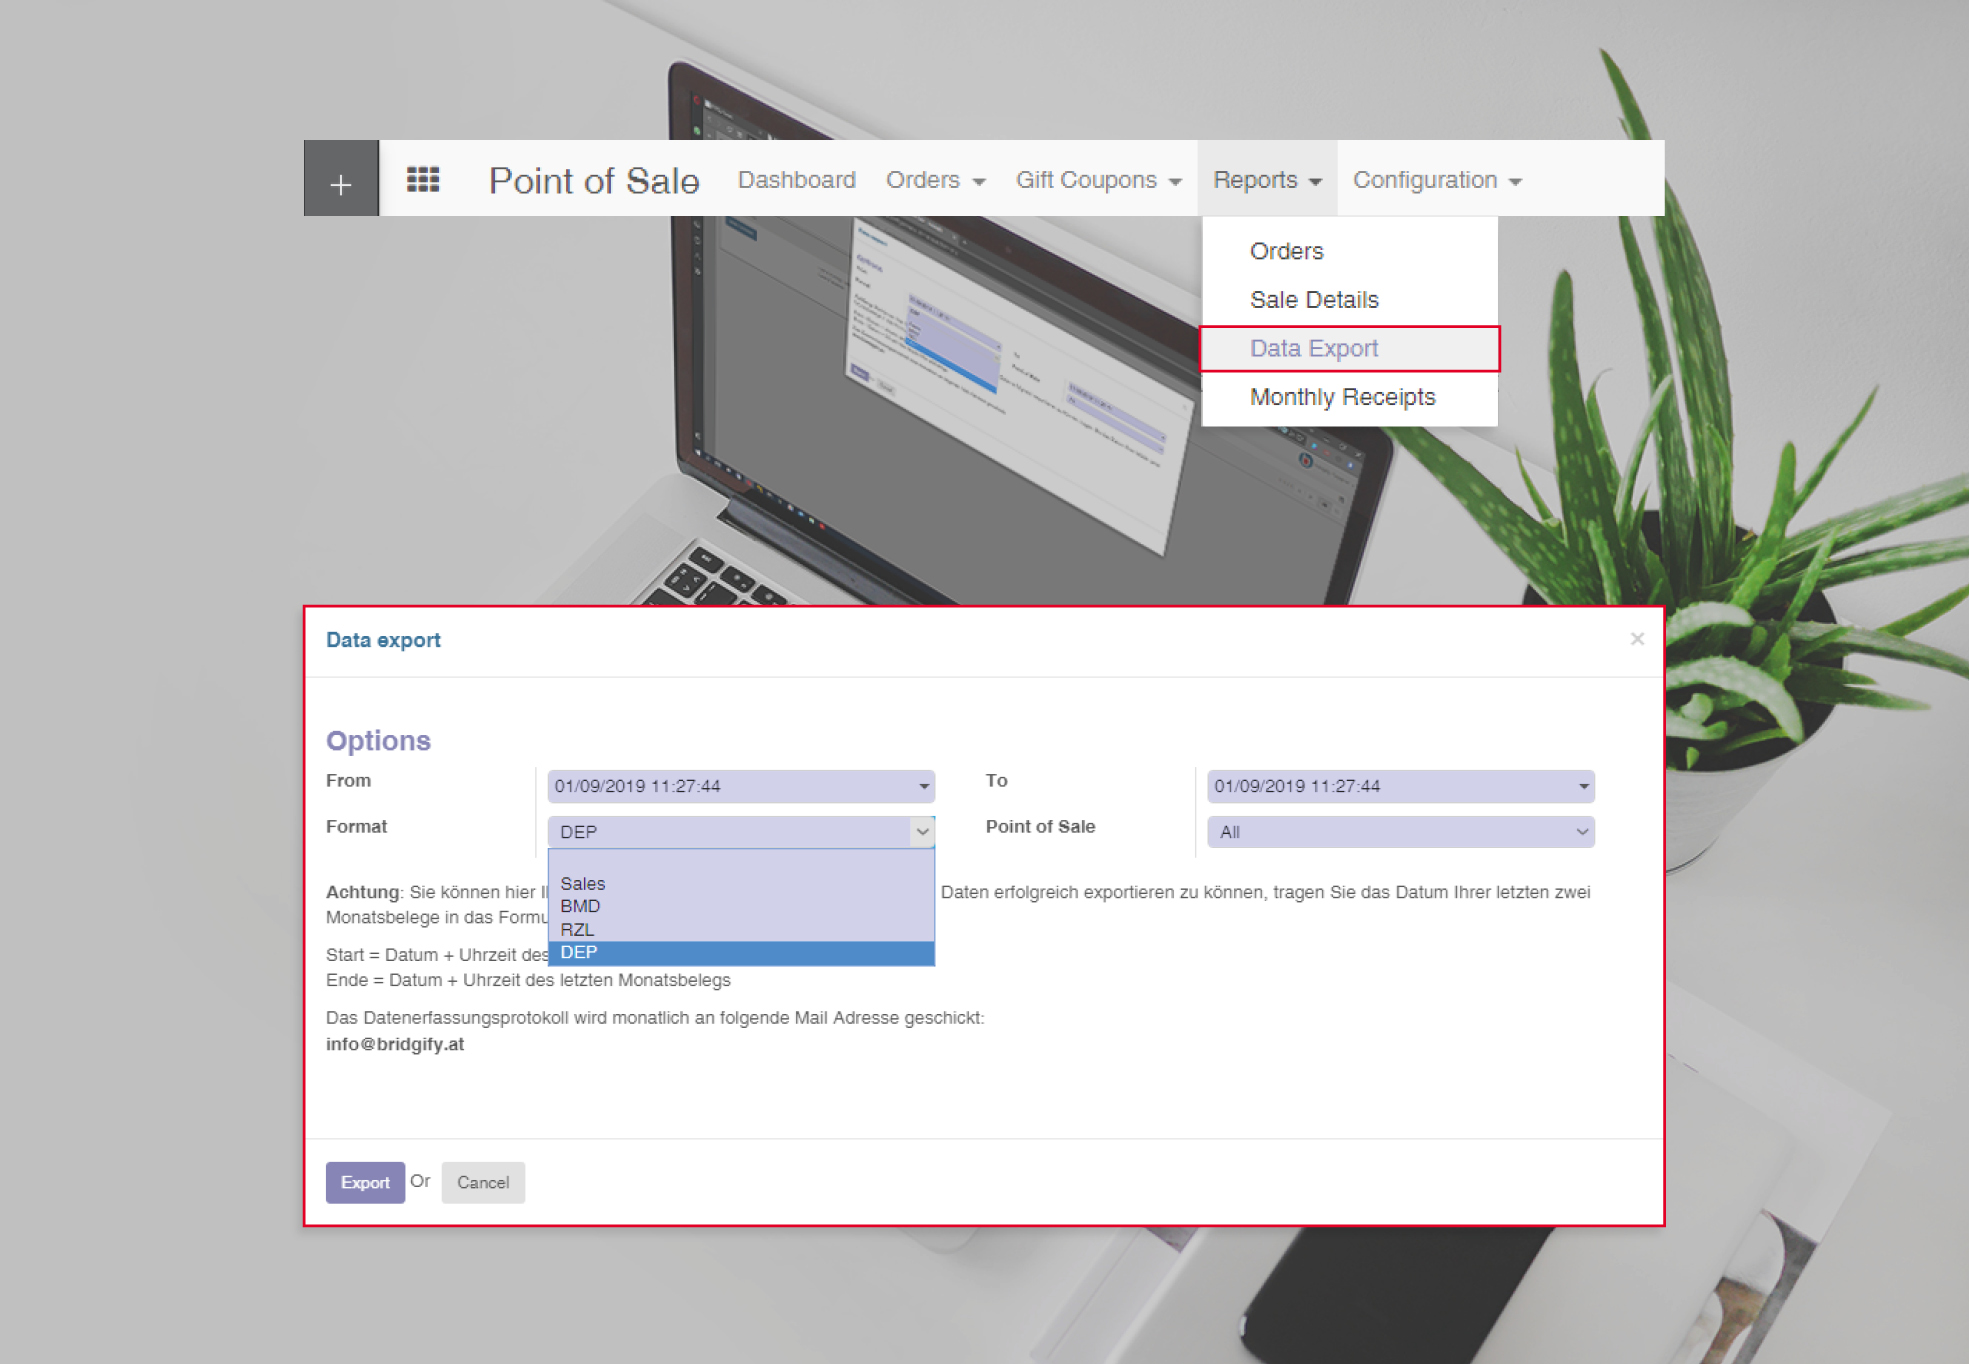Select the blank Format option
The height and width of the screenshot is (1364, 1969).
pyautogui.click(x=741, y=862)
